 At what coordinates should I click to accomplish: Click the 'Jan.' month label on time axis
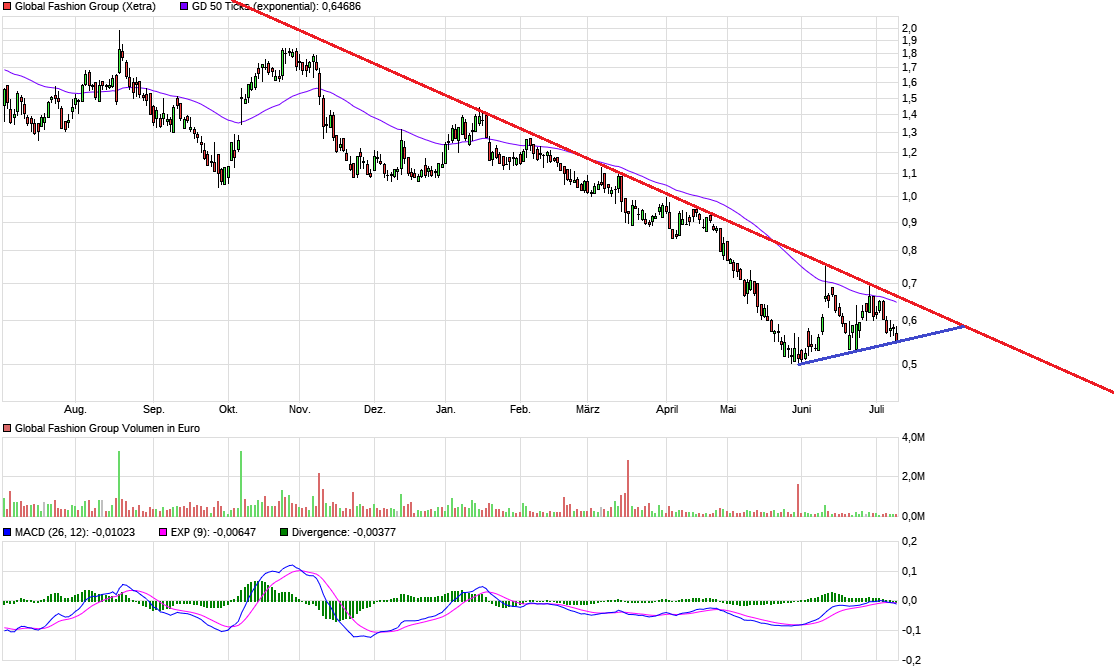[x=445, y=409]
